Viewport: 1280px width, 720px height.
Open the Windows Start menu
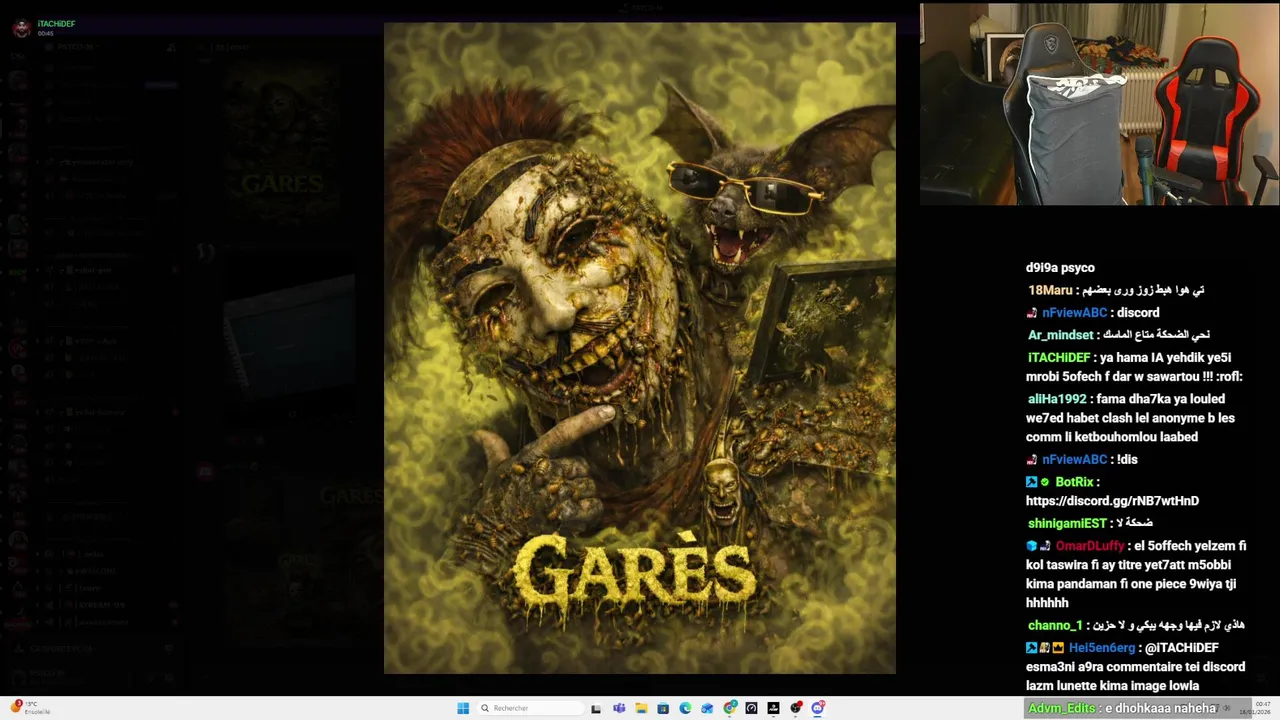click(x=463, y=708)
